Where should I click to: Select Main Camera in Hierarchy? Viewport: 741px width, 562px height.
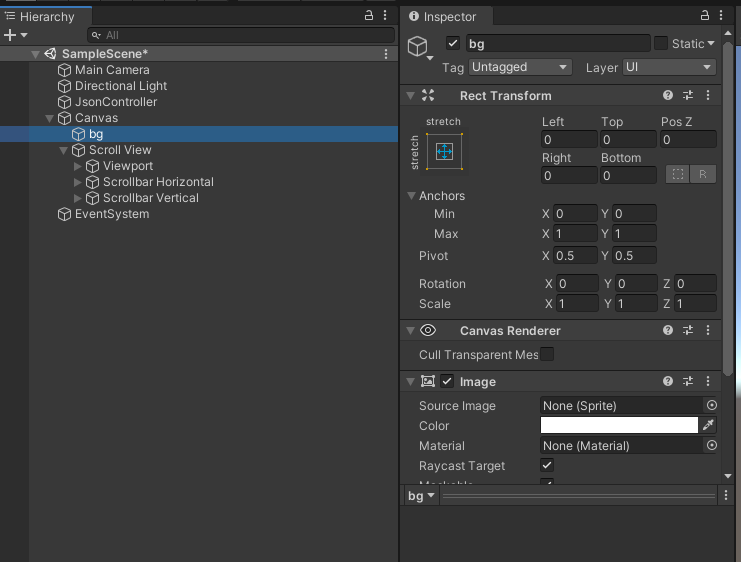(x=112, y=70)
